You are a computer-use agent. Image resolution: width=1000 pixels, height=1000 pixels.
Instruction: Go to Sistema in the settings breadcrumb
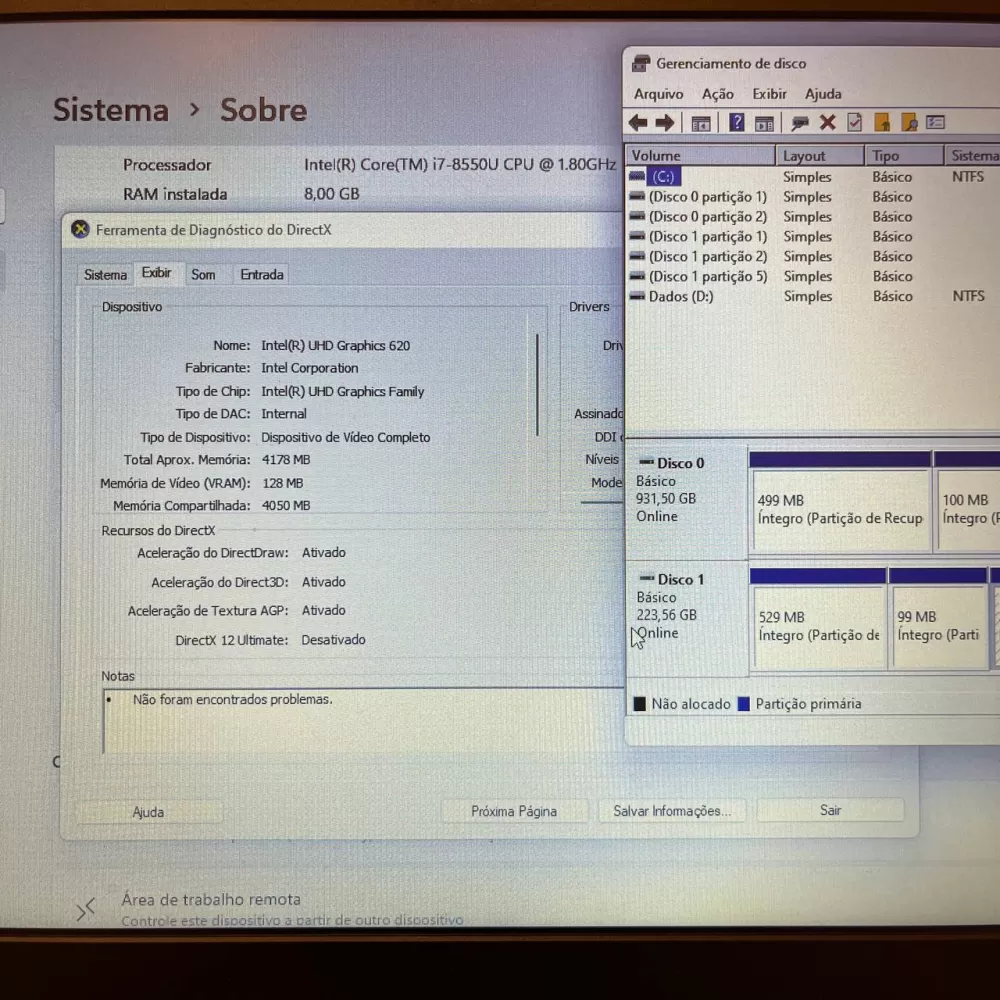click(111, 110)
